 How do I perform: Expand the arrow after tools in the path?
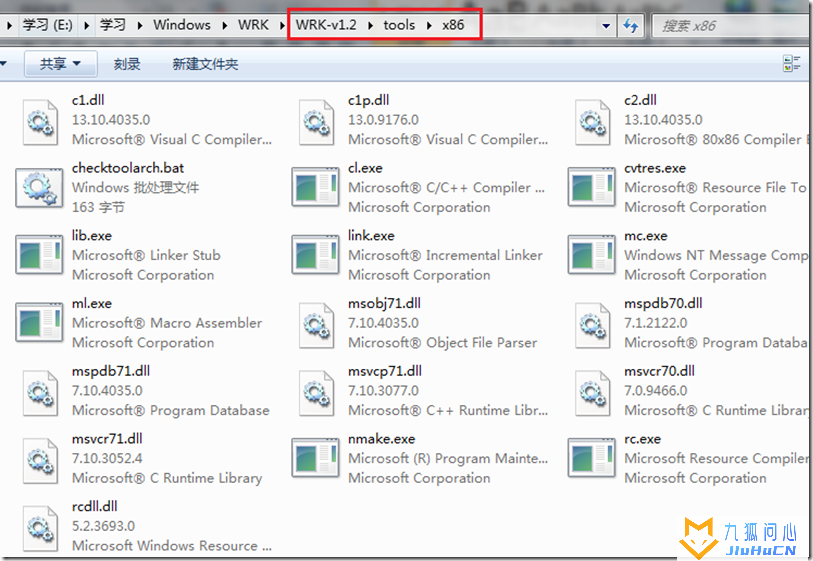[429, 25]
